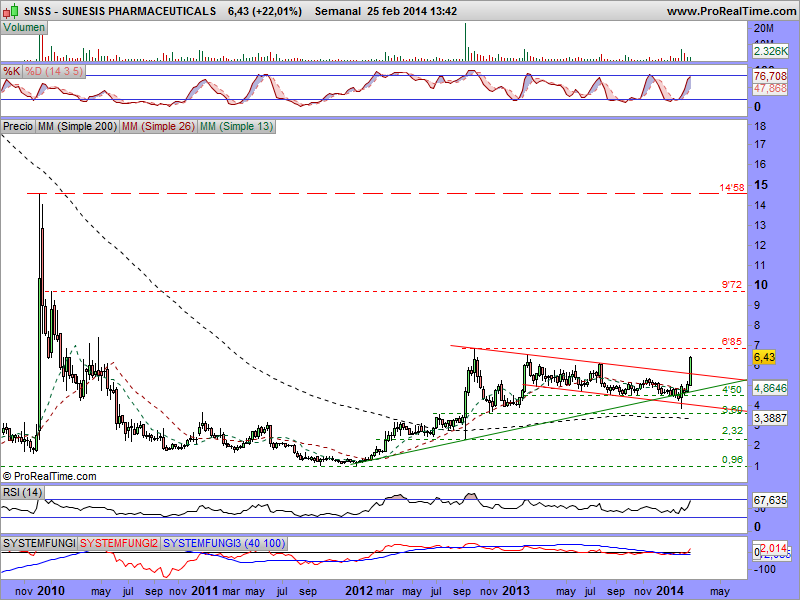This screenshot has height=600, width=800.
Task: Click the yellow 6,43 current price tag
Action: pyautogui.click(x=764, y=357)
